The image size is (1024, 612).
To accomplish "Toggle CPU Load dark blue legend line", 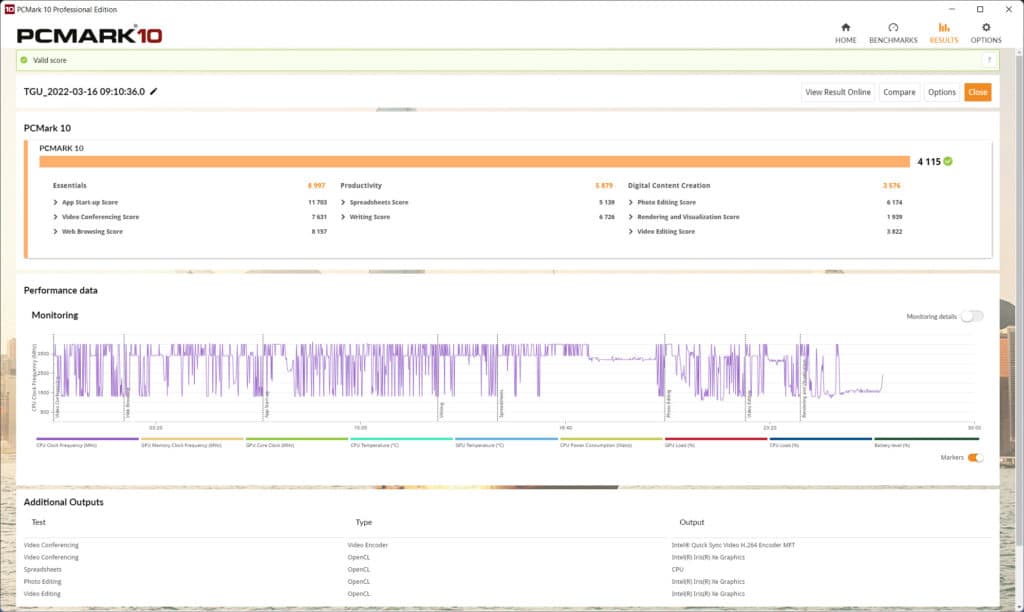I will pyautogui.click(x=820, y=439).
